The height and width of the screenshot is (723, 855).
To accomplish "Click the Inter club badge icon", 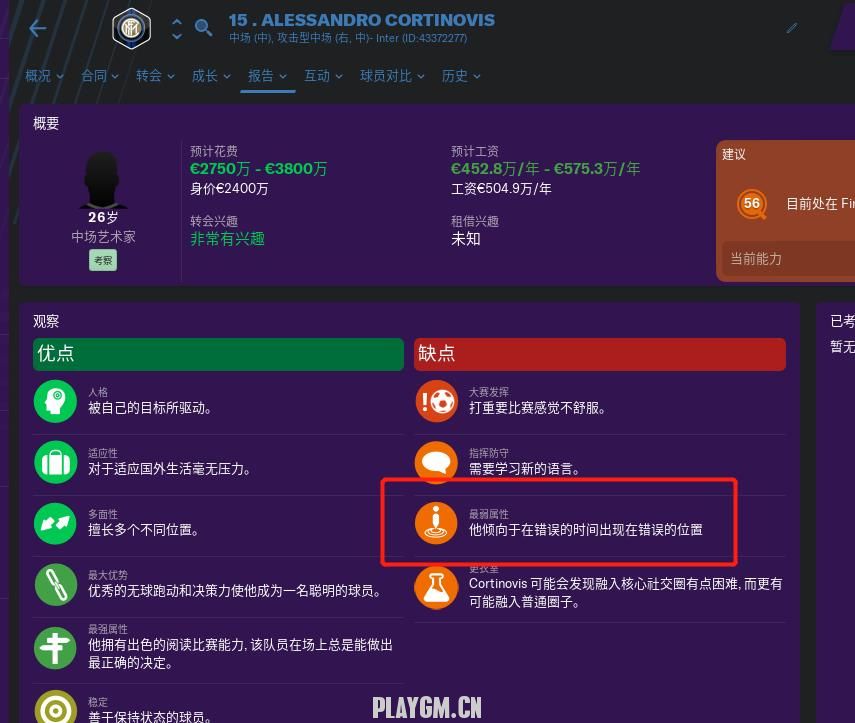I will coord(131,28).
